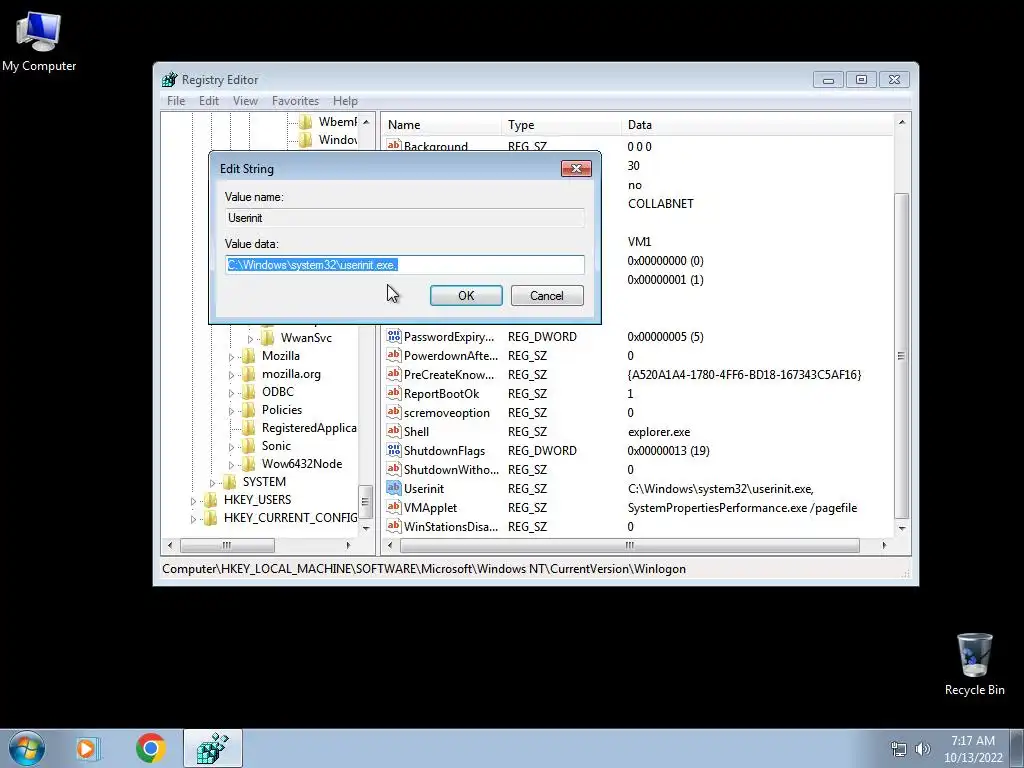Launch Google Chrome from the taskbar
Image resolution: width=1024 pixels, height=768 pixels.
click(150, 748)
